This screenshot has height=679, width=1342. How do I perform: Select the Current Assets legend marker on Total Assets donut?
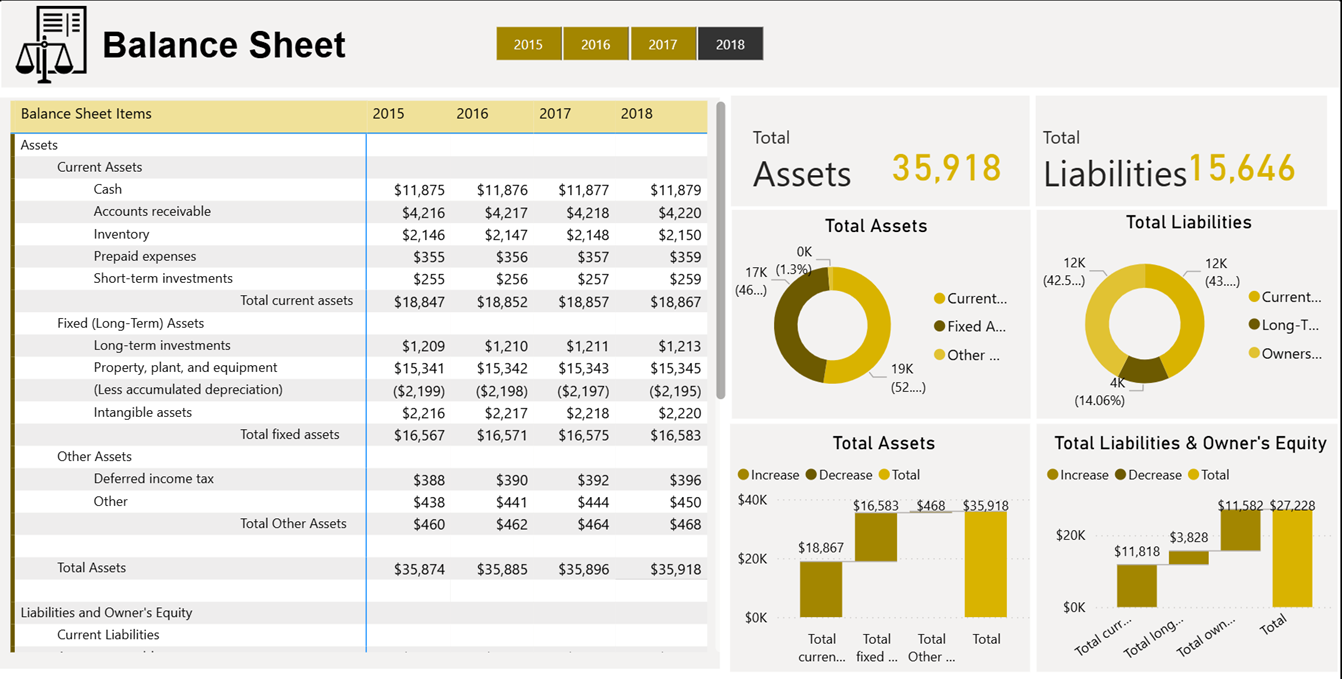(x=942, y=298)
